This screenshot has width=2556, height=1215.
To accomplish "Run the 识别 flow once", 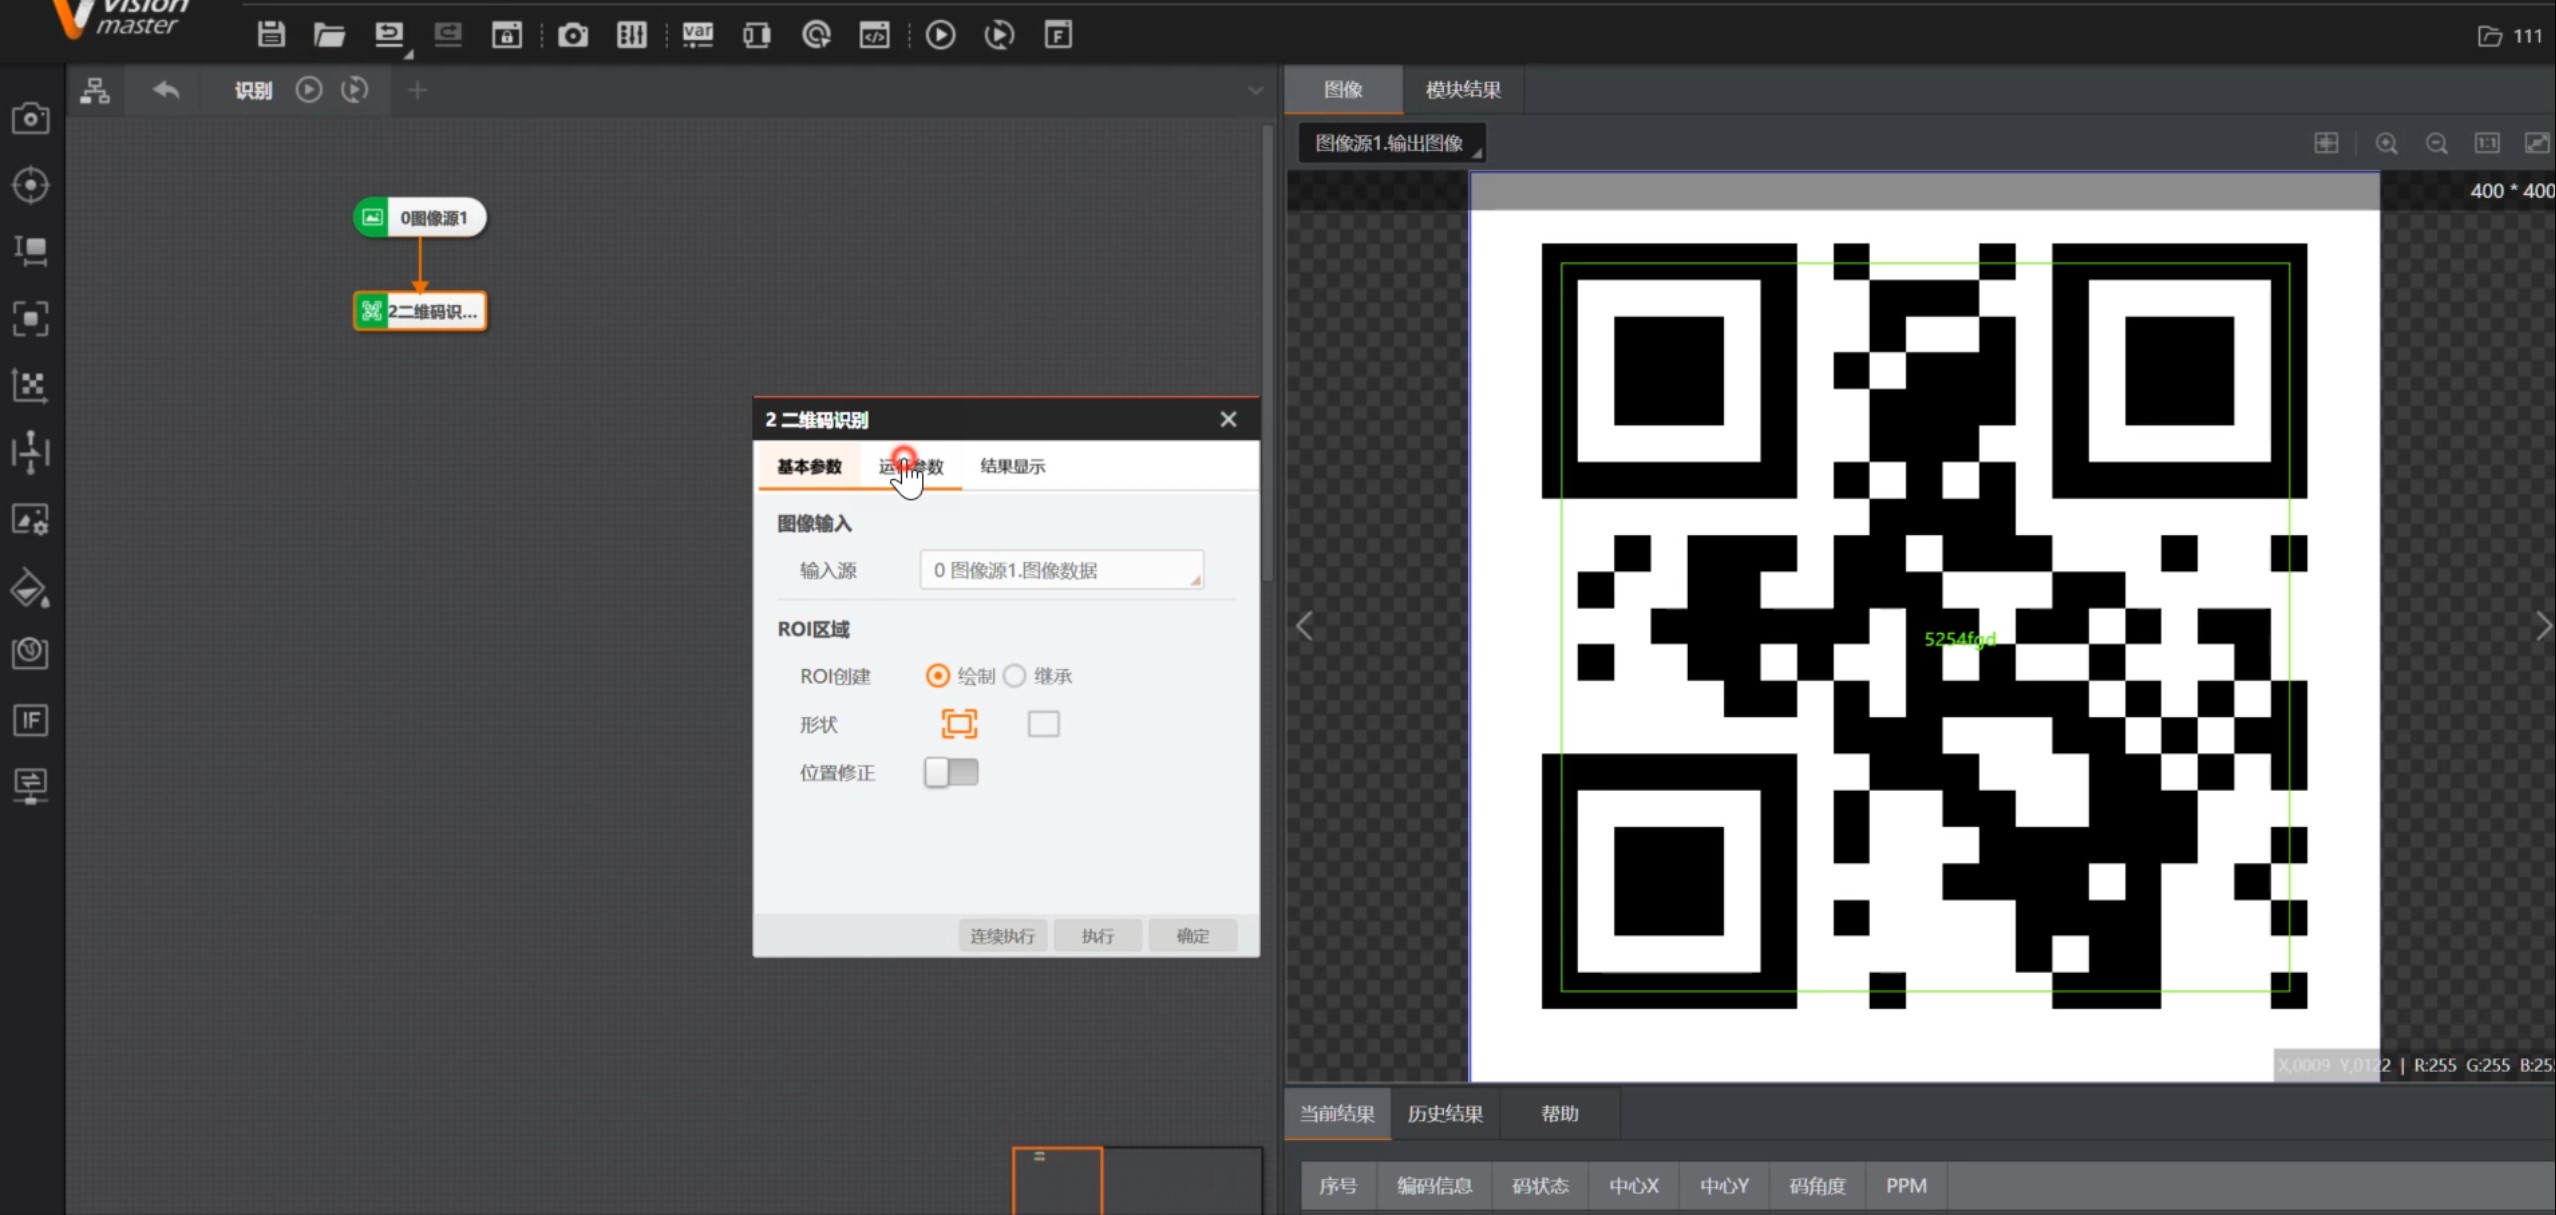I will click(309, 90).
